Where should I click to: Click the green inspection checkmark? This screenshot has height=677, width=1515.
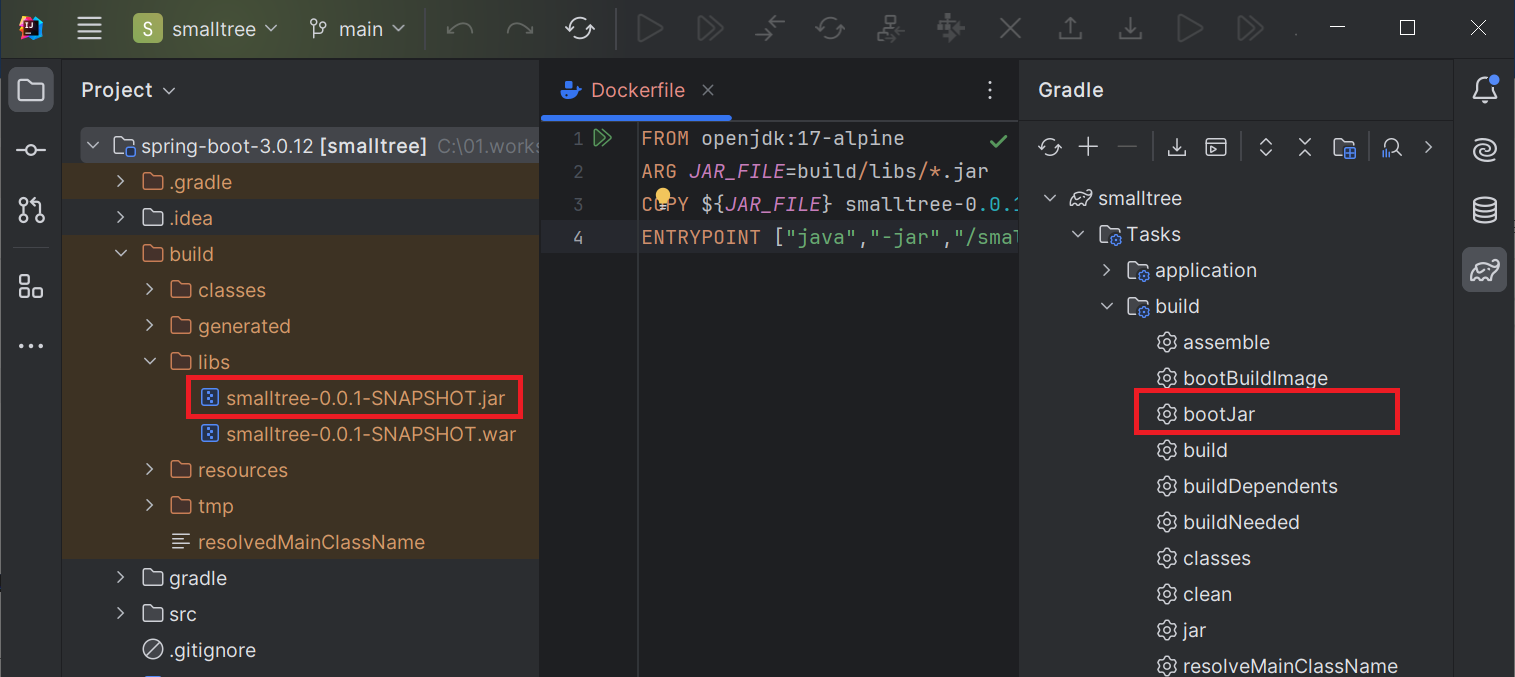tap(998, 139)
